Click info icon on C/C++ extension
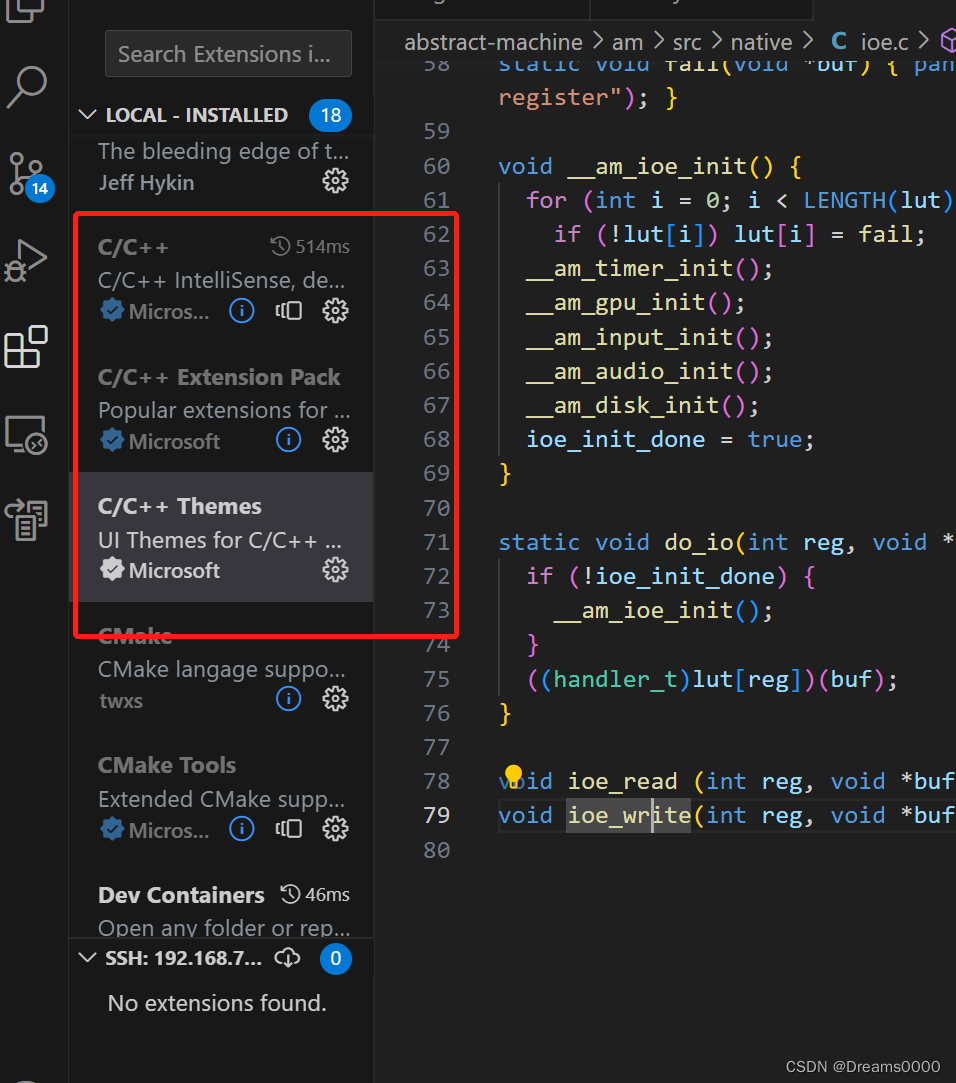Viewport: 956px width, 1083px height. click(x=242, y=311)
